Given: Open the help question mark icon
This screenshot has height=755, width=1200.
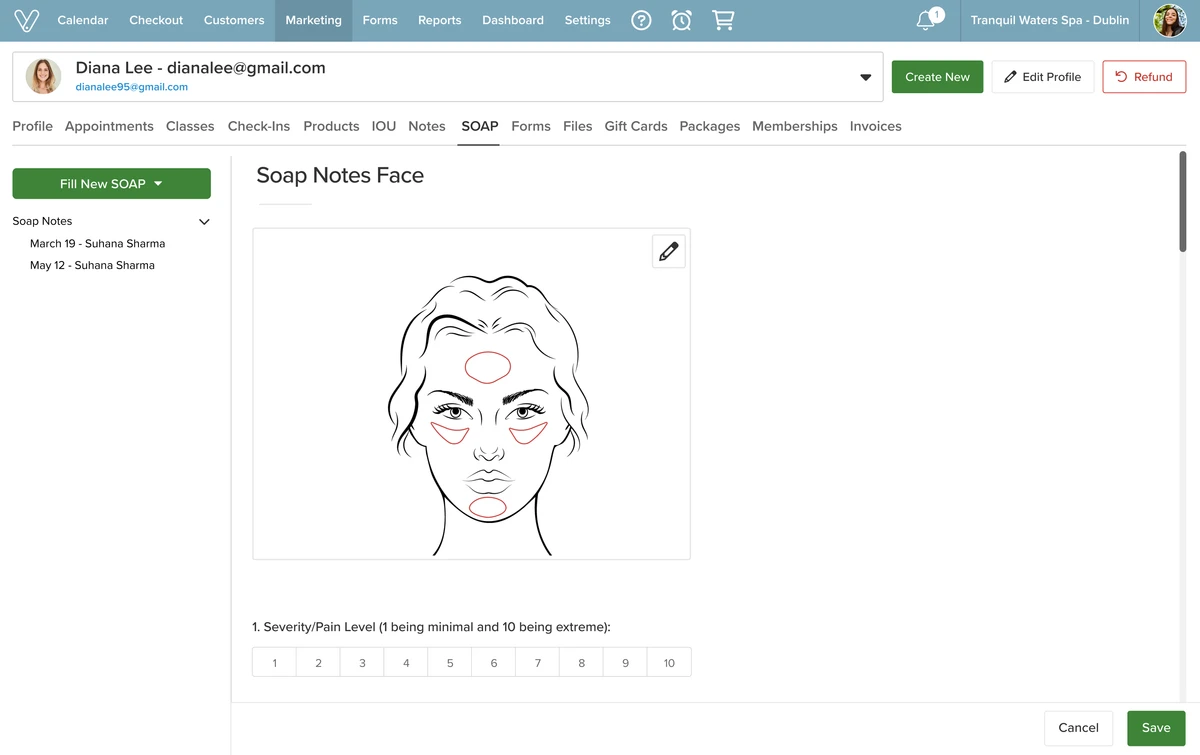Looking at the screenshot, I should point(642,20).
